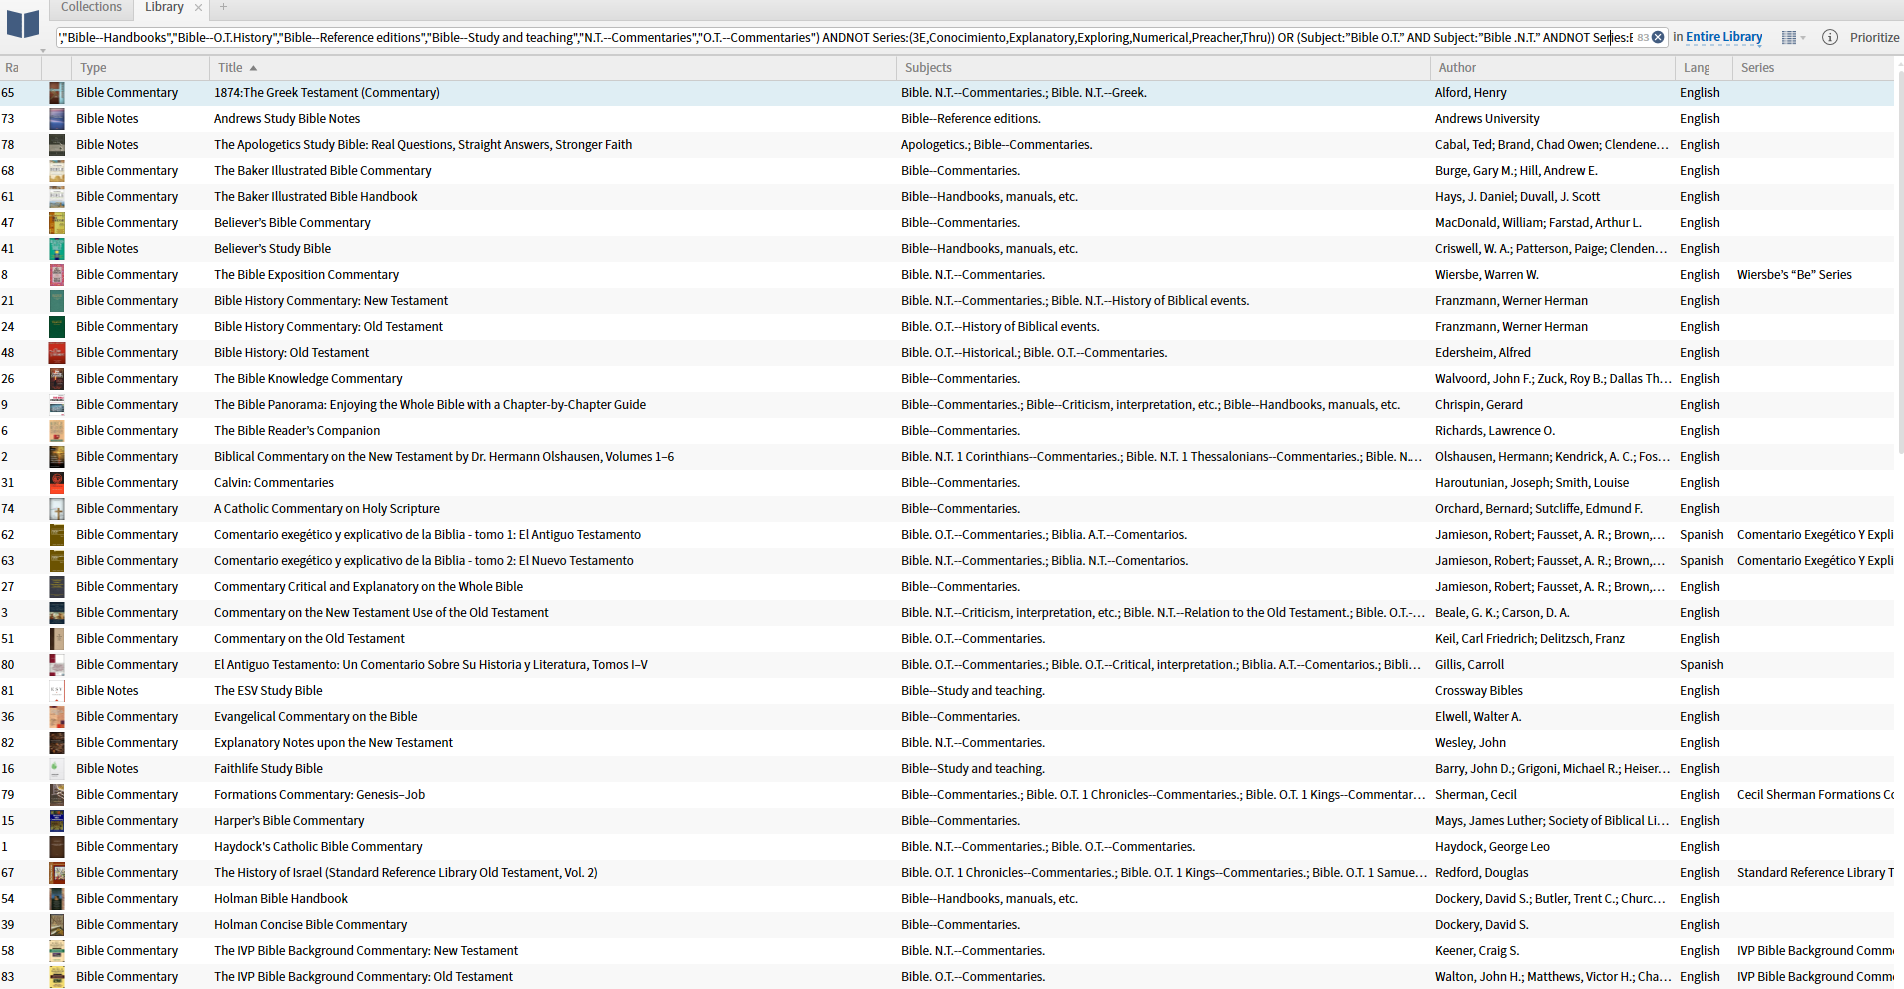Select the Library tab
This screenshot has width=1904, height=989.
point(164,7)
